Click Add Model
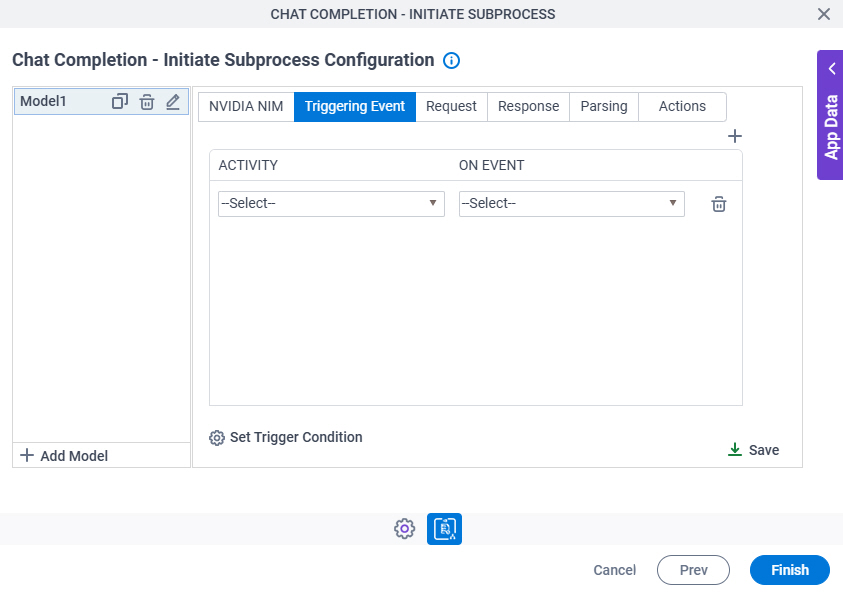 (64, 456)
